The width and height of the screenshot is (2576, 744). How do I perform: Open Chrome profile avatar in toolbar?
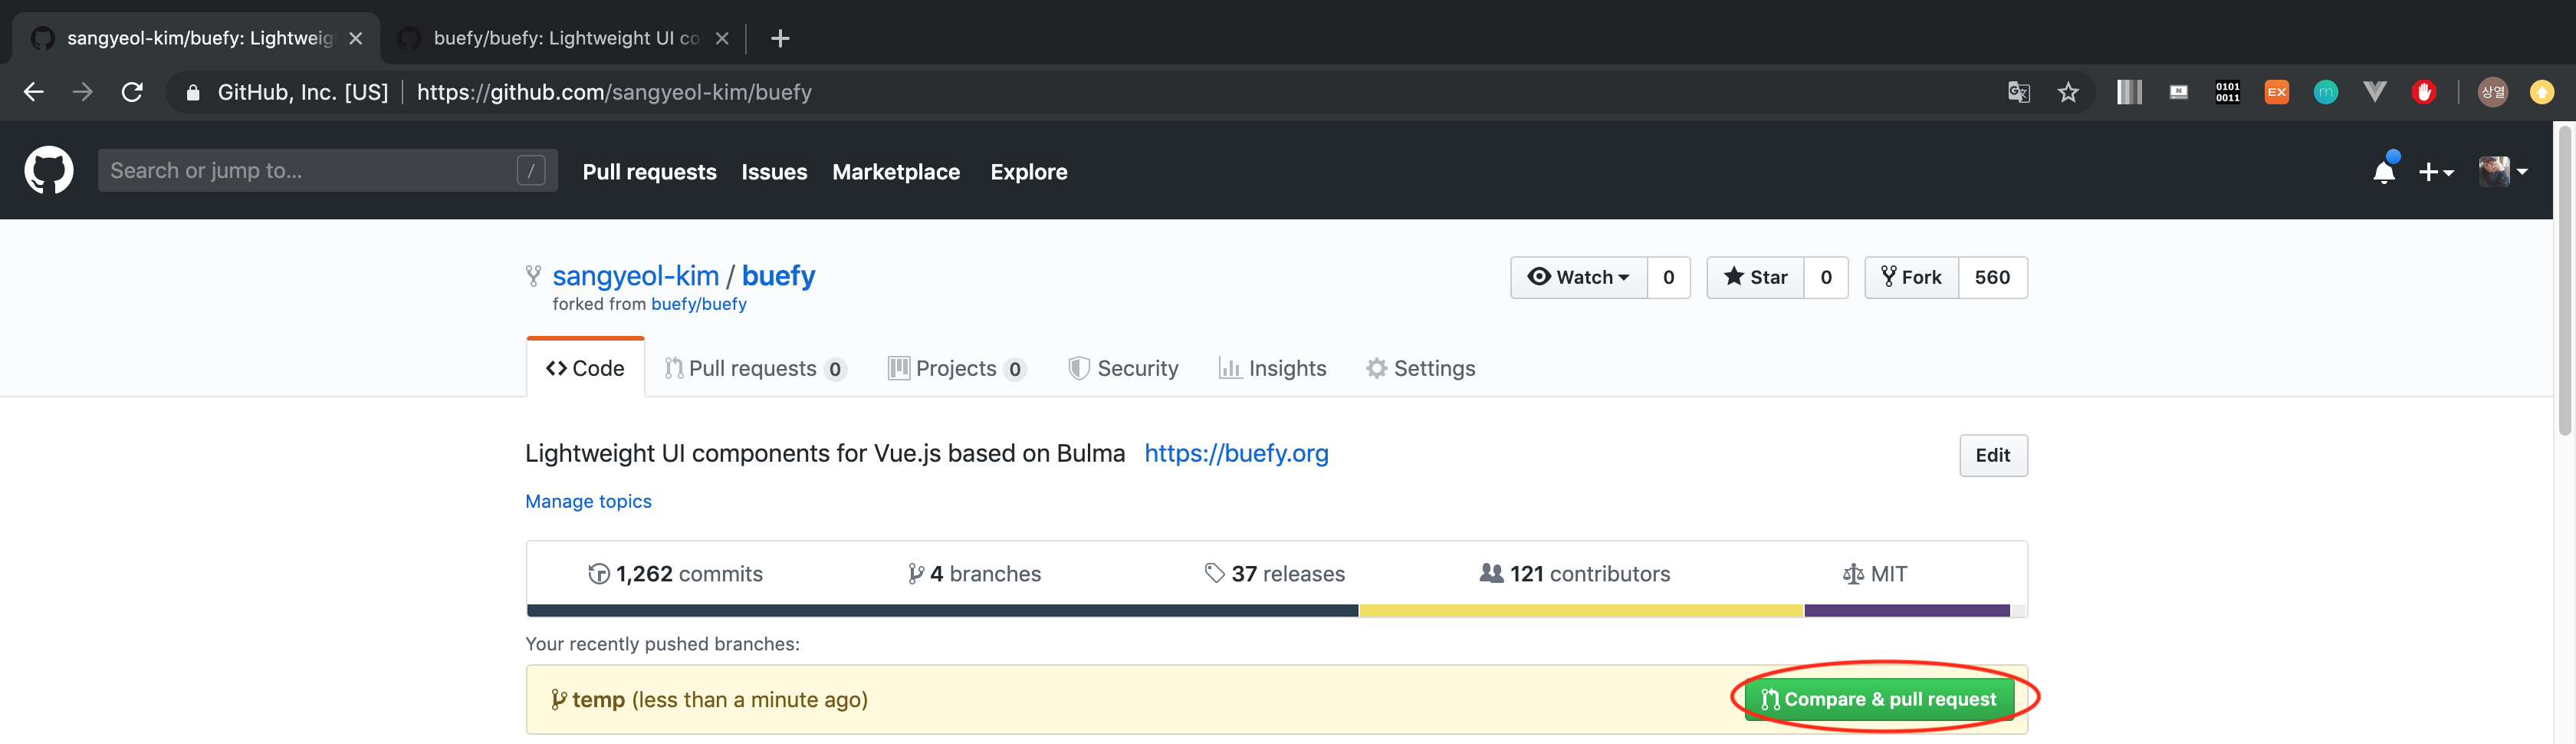point(2492,92)
